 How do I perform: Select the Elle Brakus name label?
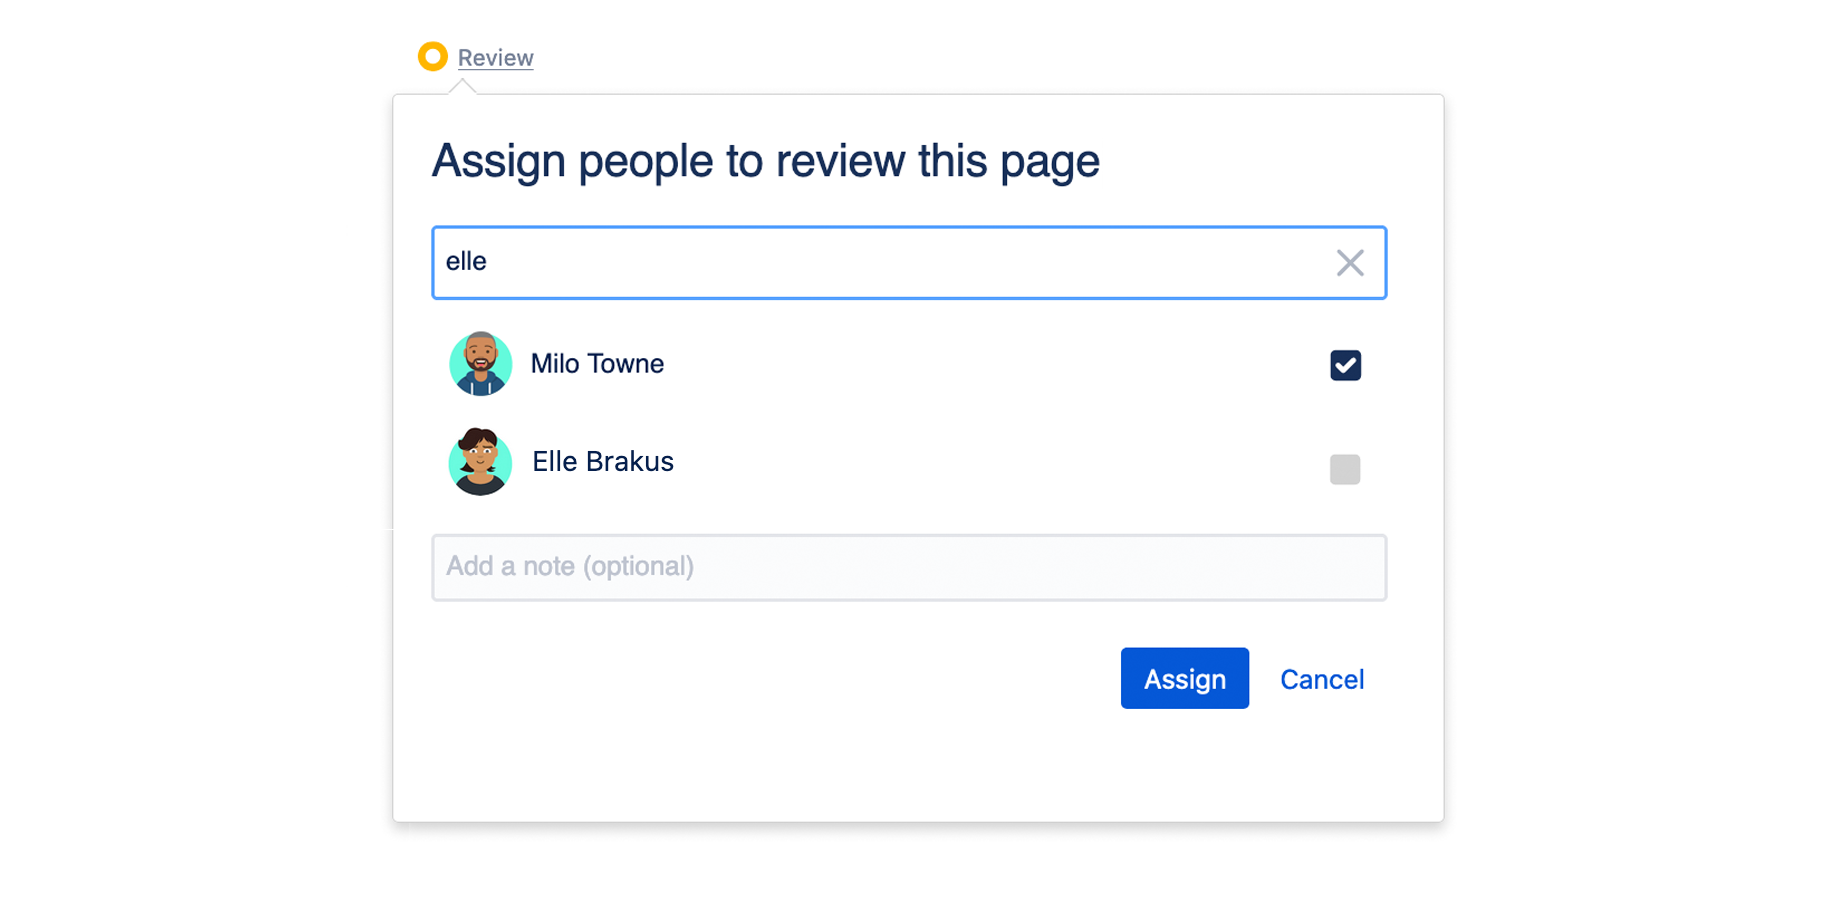pyautogui.click(x=603, y=462)
